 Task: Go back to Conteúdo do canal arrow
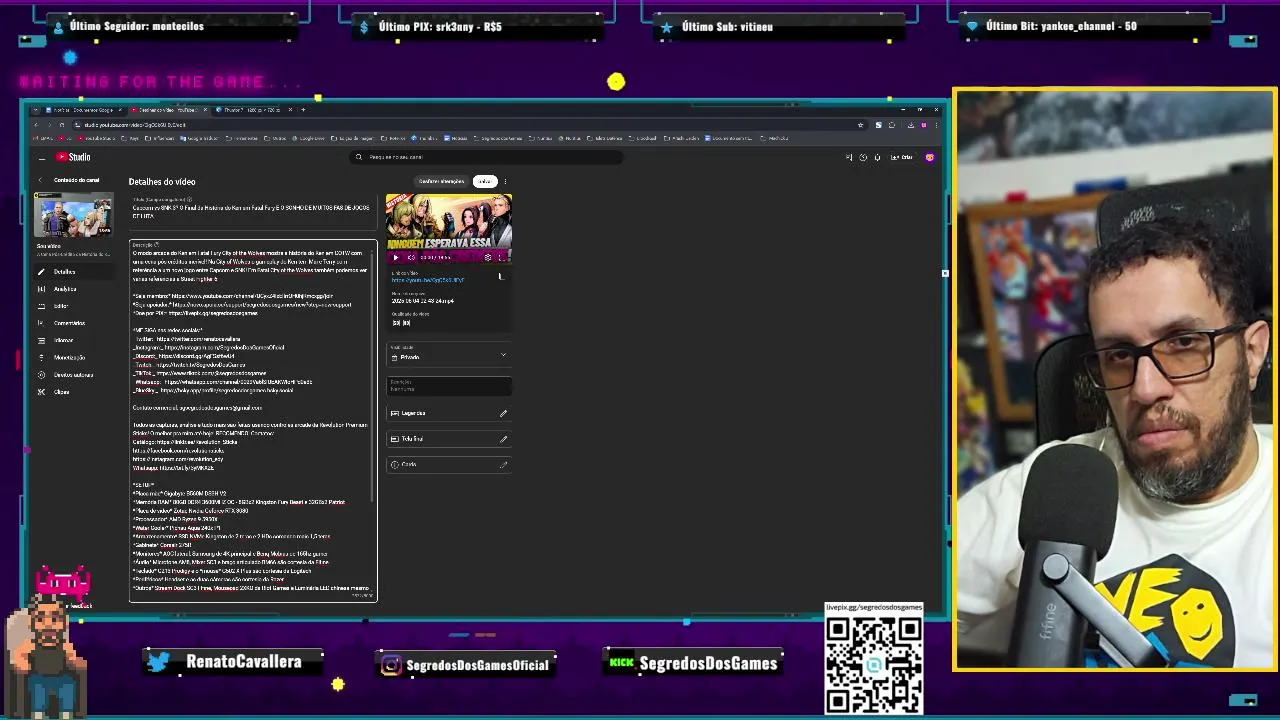[x=41, y=180]
